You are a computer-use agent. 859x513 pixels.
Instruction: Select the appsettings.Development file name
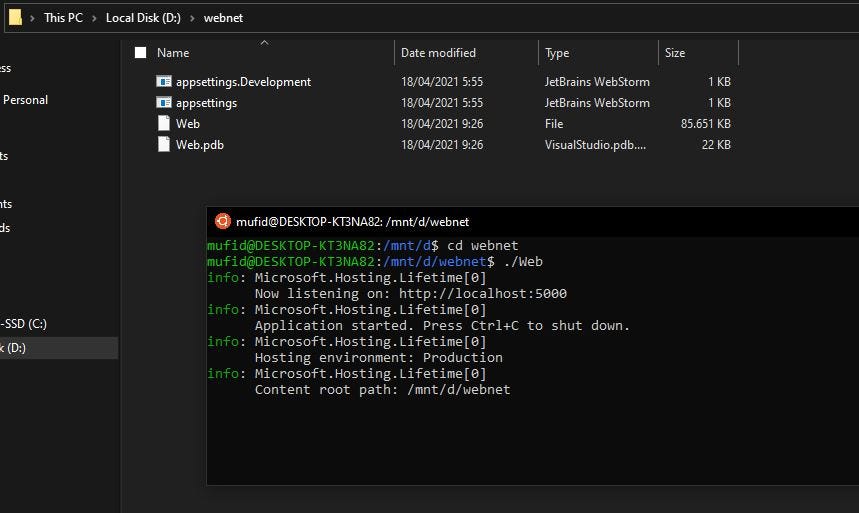coord(243,82)
